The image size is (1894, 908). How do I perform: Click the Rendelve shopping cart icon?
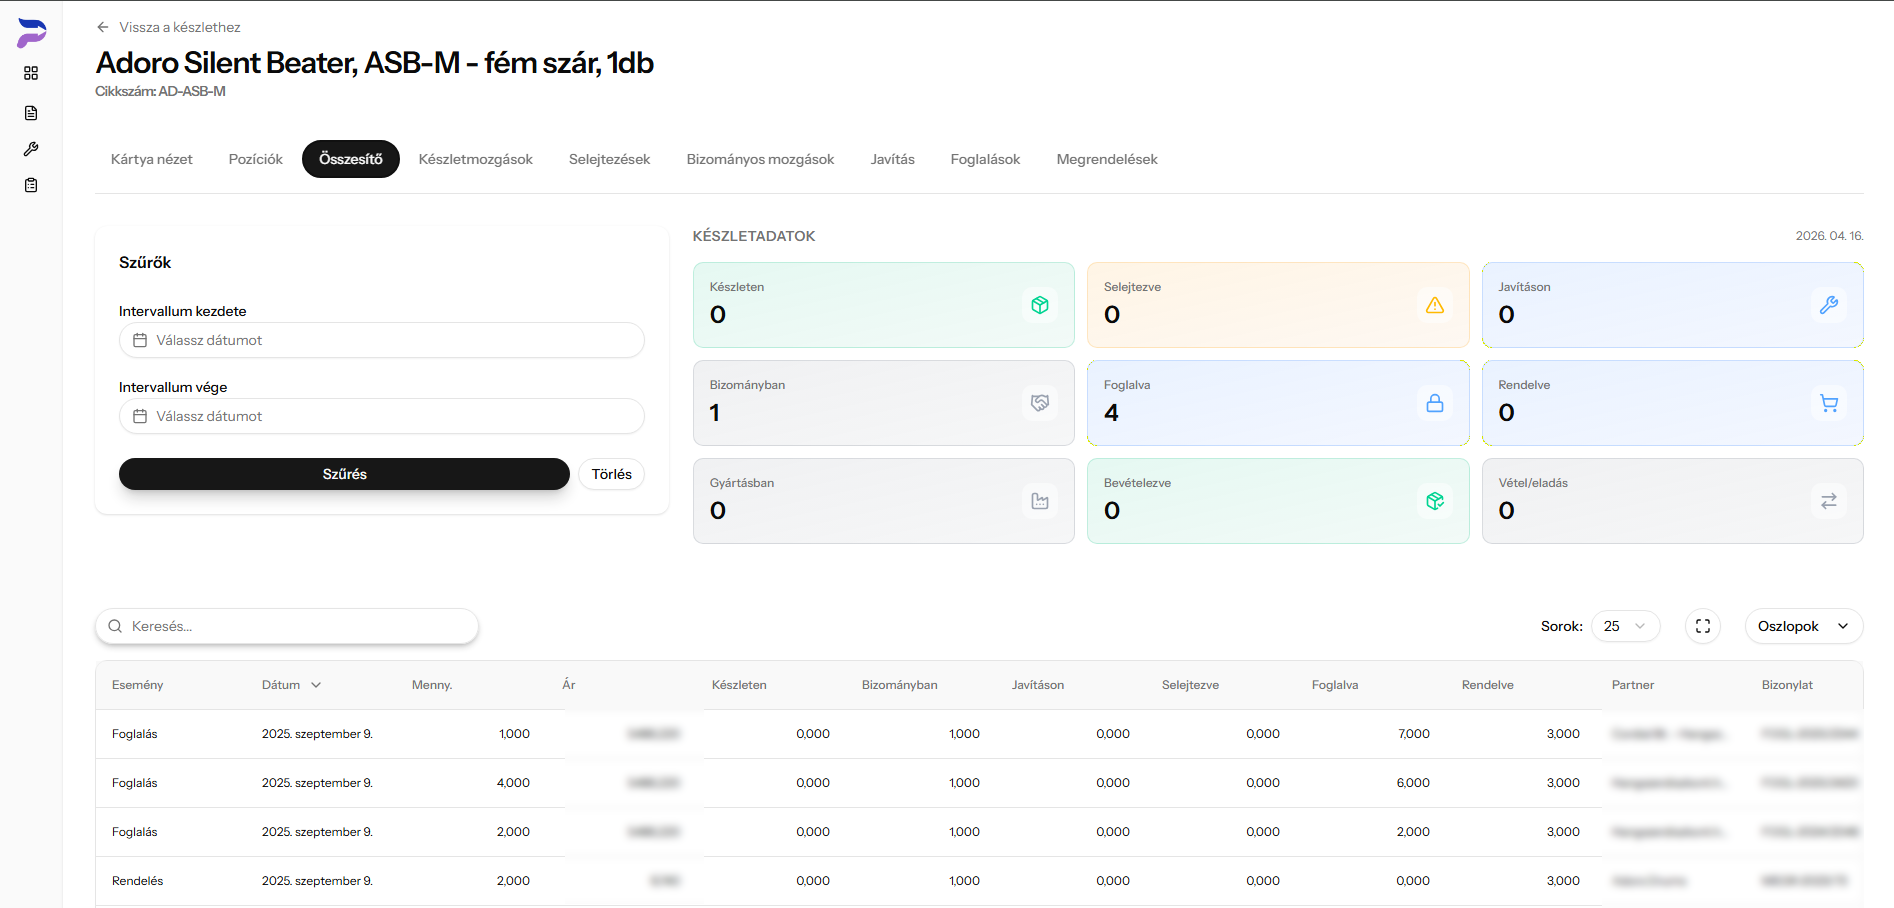coord(1829,403)
